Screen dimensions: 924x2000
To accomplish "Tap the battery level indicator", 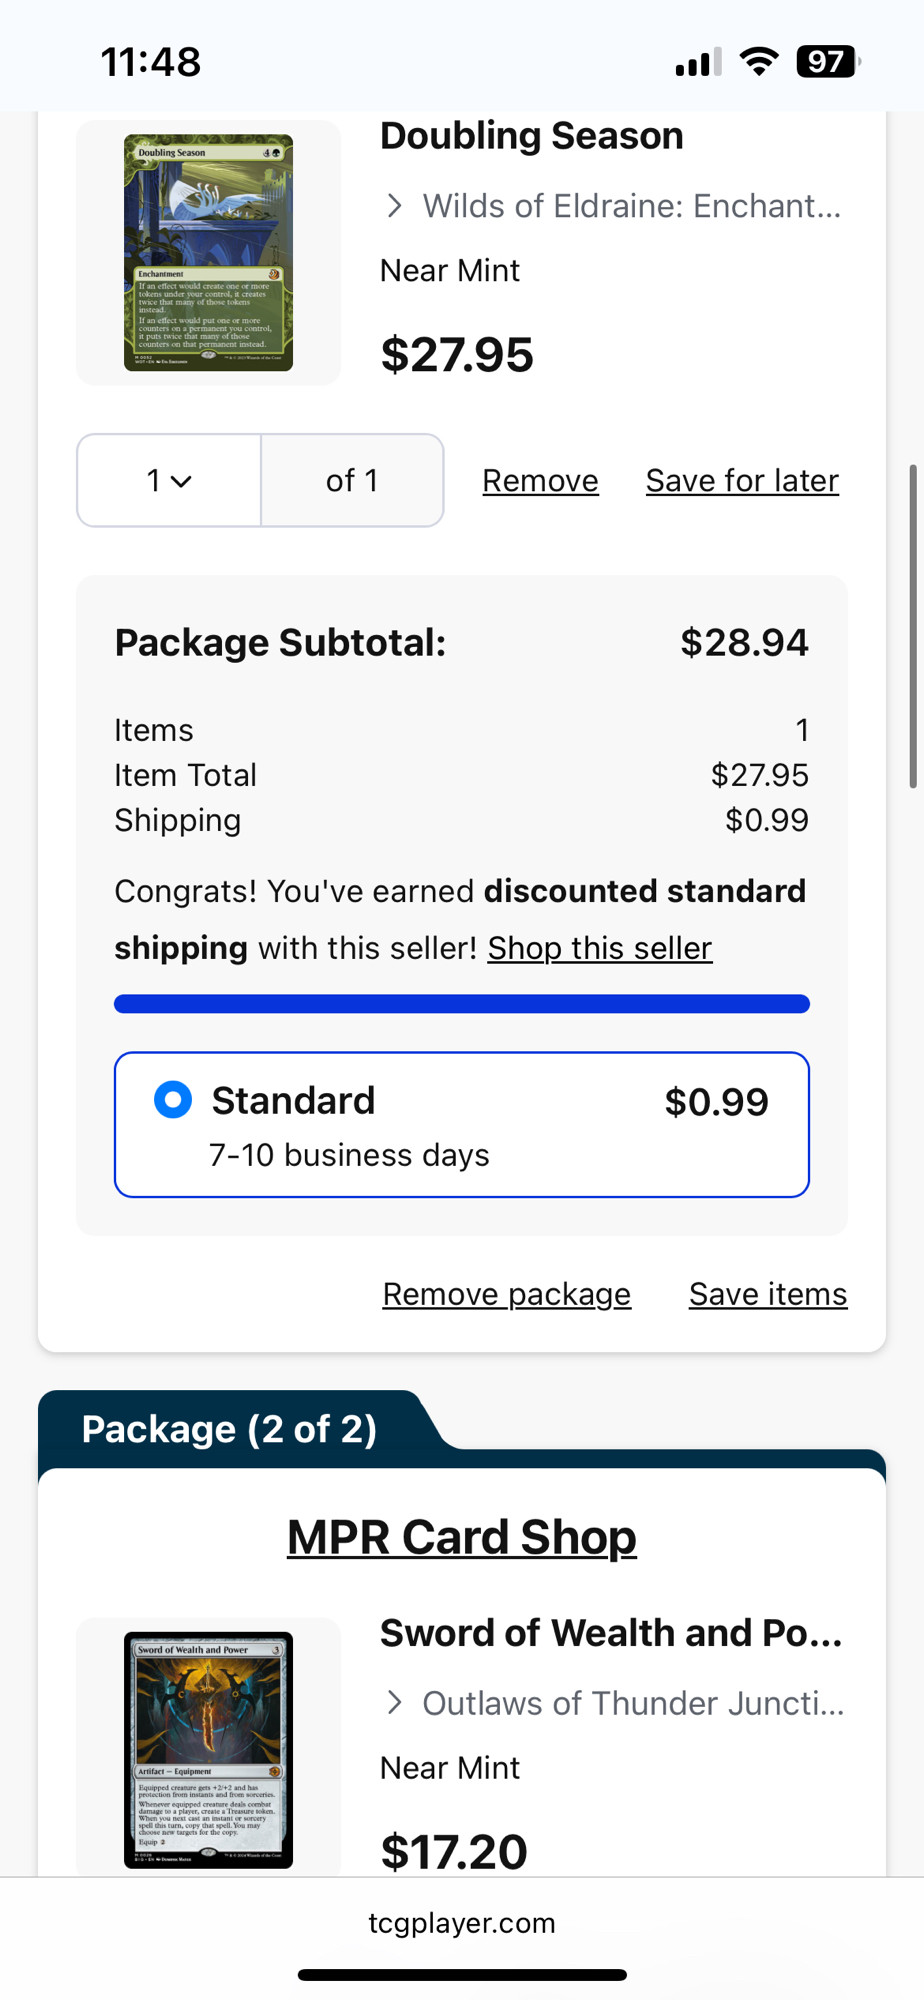I will [x=828, y=62].
